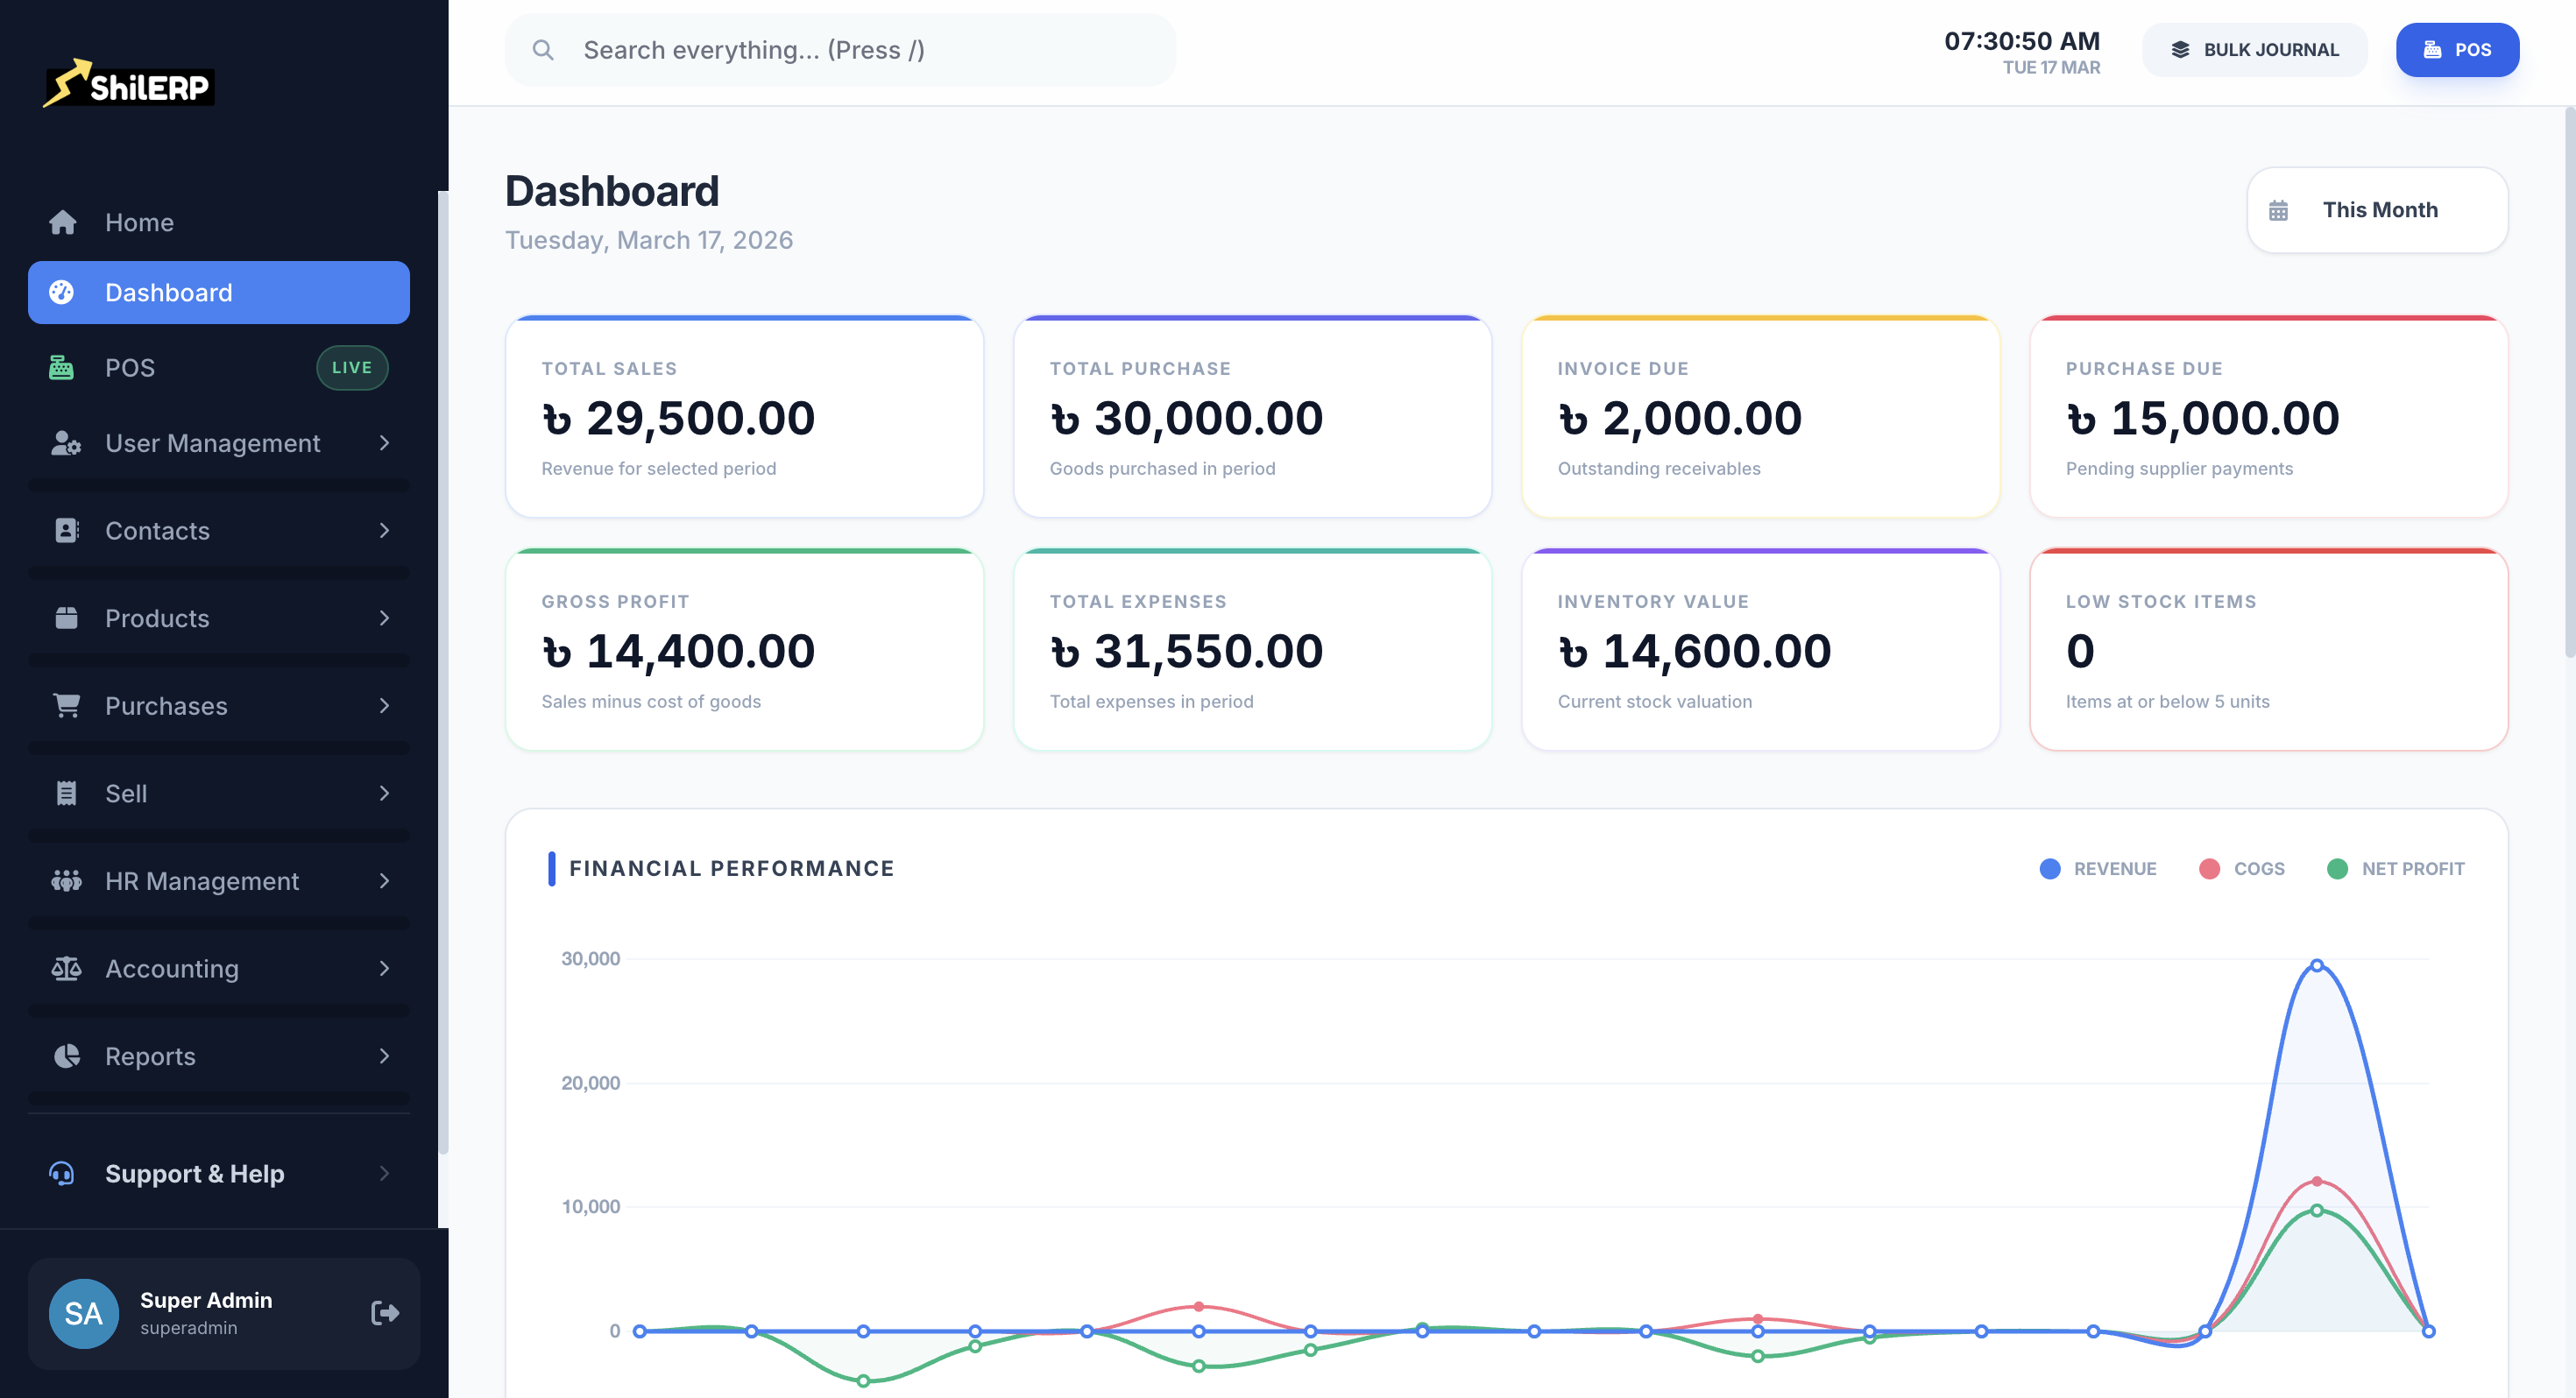This screenshot has height=1398, width=2576.
Task: Open the This Month period selector
Action: coord(2377,210)
